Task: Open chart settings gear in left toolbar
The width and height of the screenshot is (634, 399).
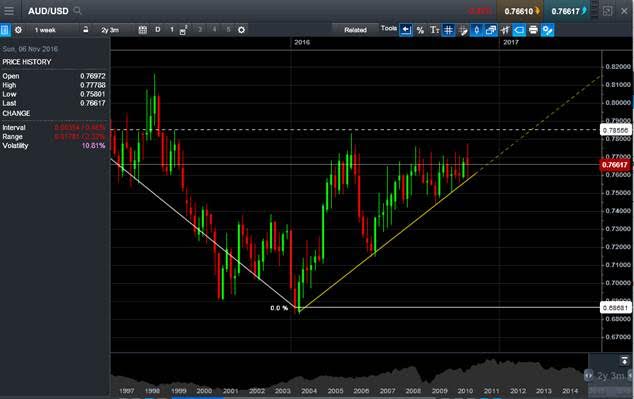Action: (x=18, y=30)
